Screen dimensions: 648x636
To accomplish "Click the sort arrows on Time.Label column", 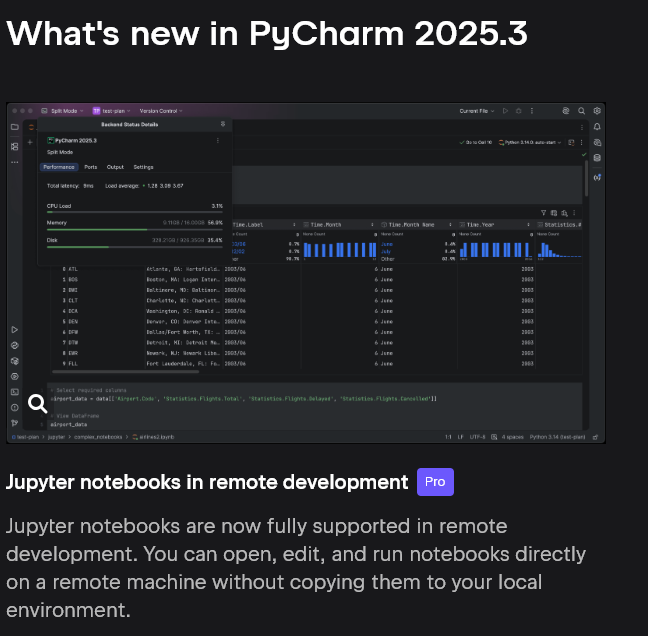I will click(294, 225).
